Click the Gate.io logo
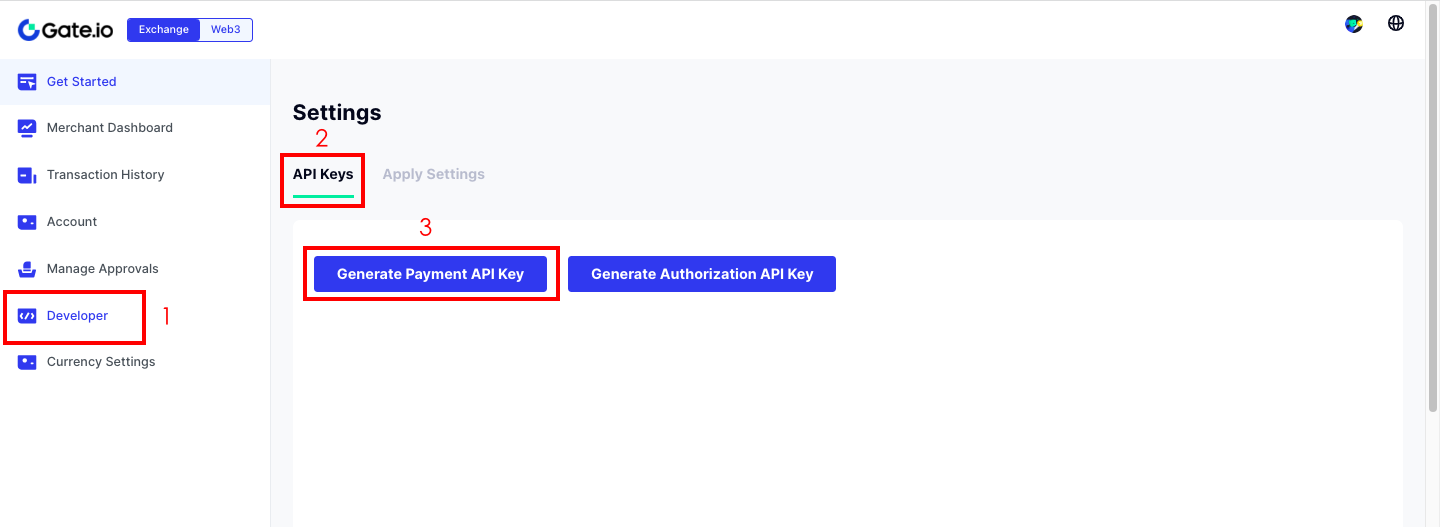Image resolution: width=1440 pixels, height=527 pixels. [66, 30]
